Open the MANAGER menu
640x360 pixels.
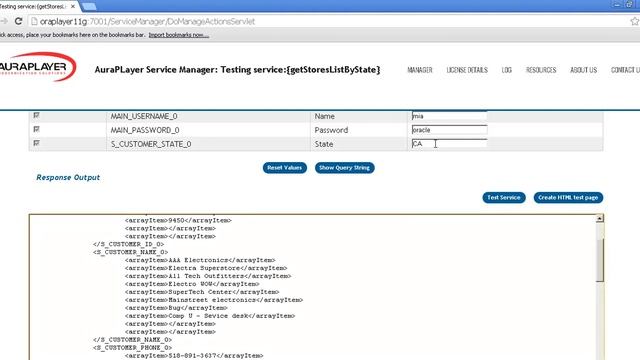pos(420,70)
